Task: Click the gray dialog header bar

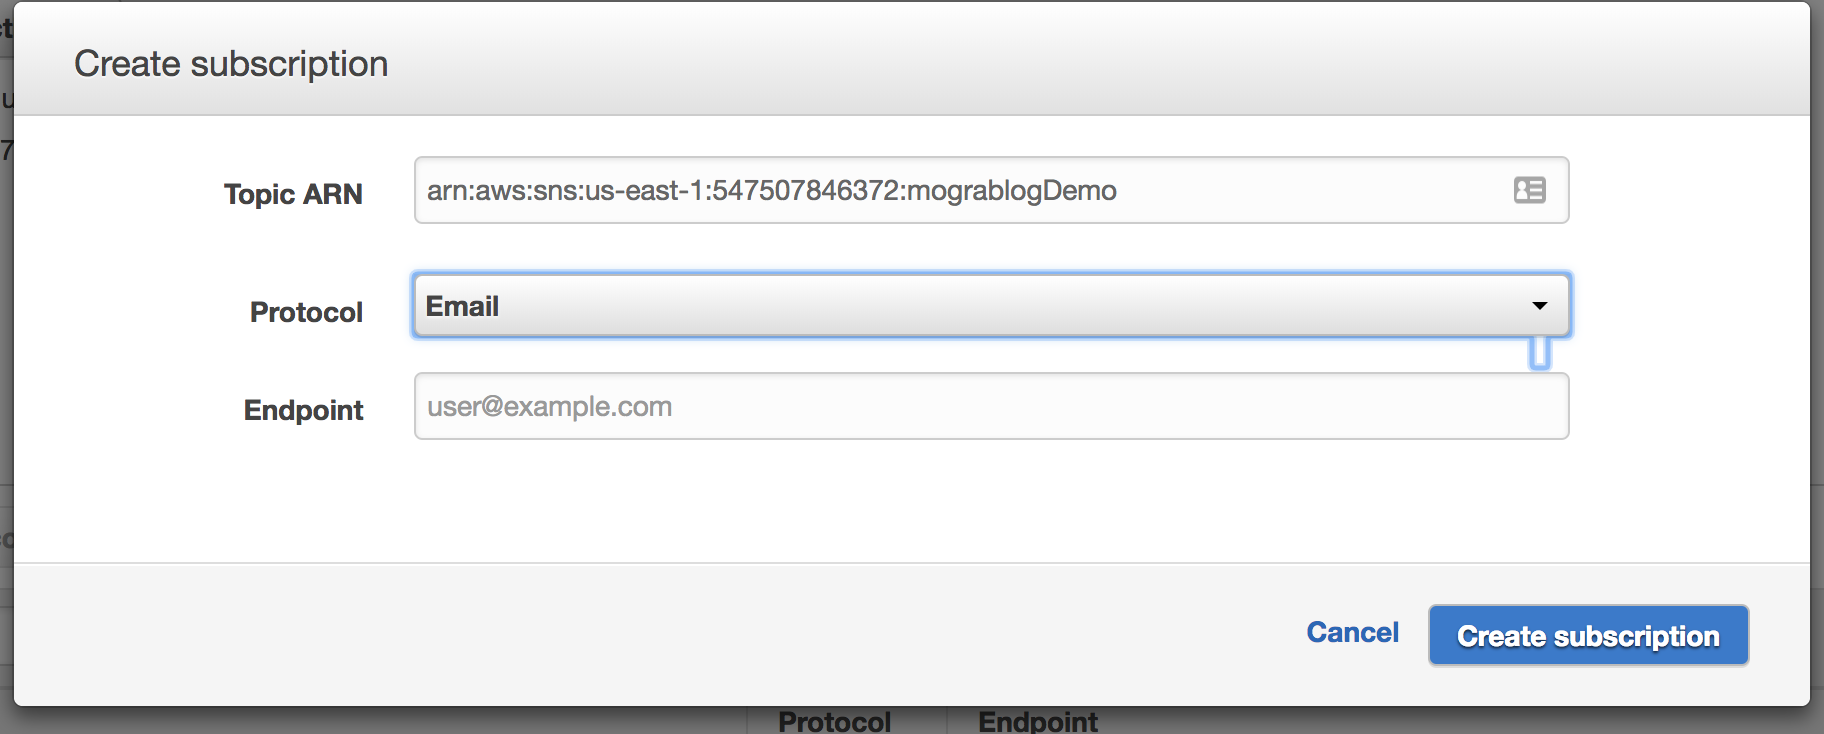Action: [x=912, y=59]
